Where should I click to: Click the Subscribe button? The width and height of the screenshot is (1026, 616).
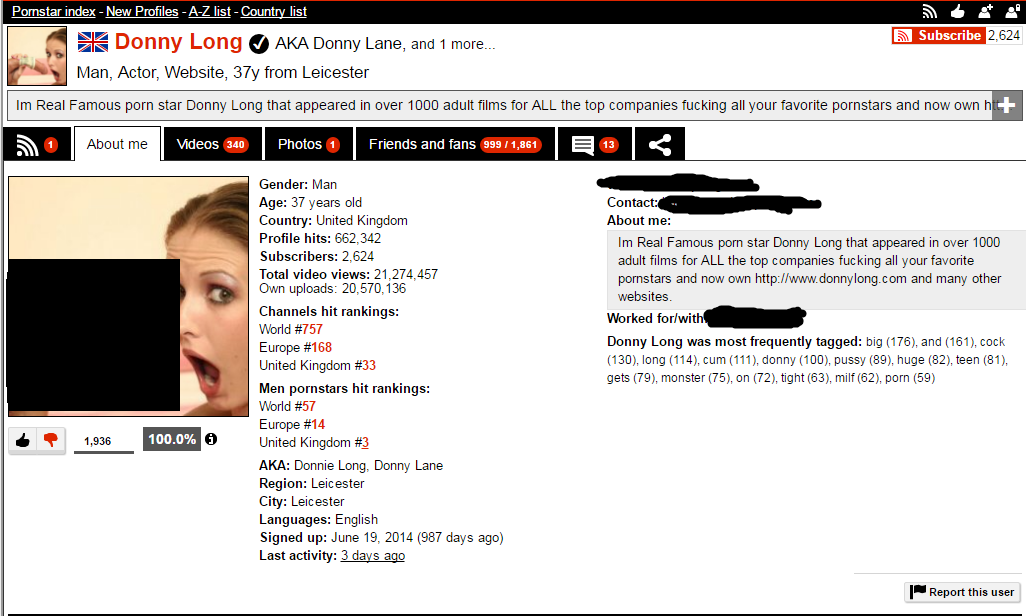(x=938, y=35)
